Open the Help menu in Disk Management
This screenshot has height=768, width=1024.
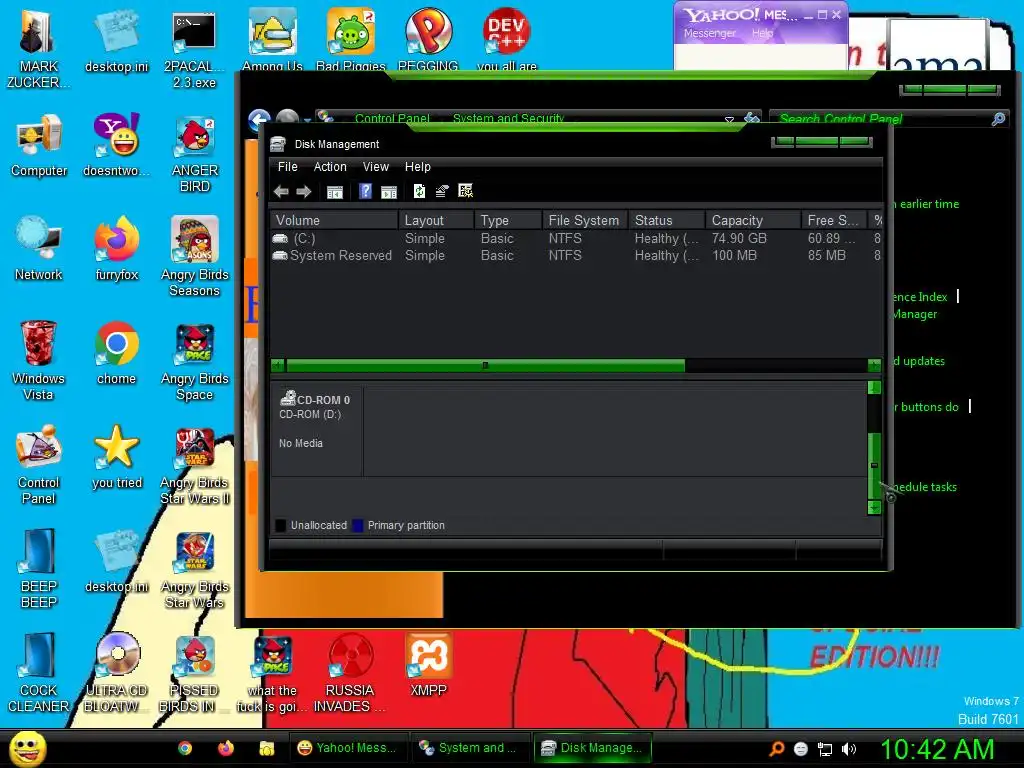(x=417, y=167)
